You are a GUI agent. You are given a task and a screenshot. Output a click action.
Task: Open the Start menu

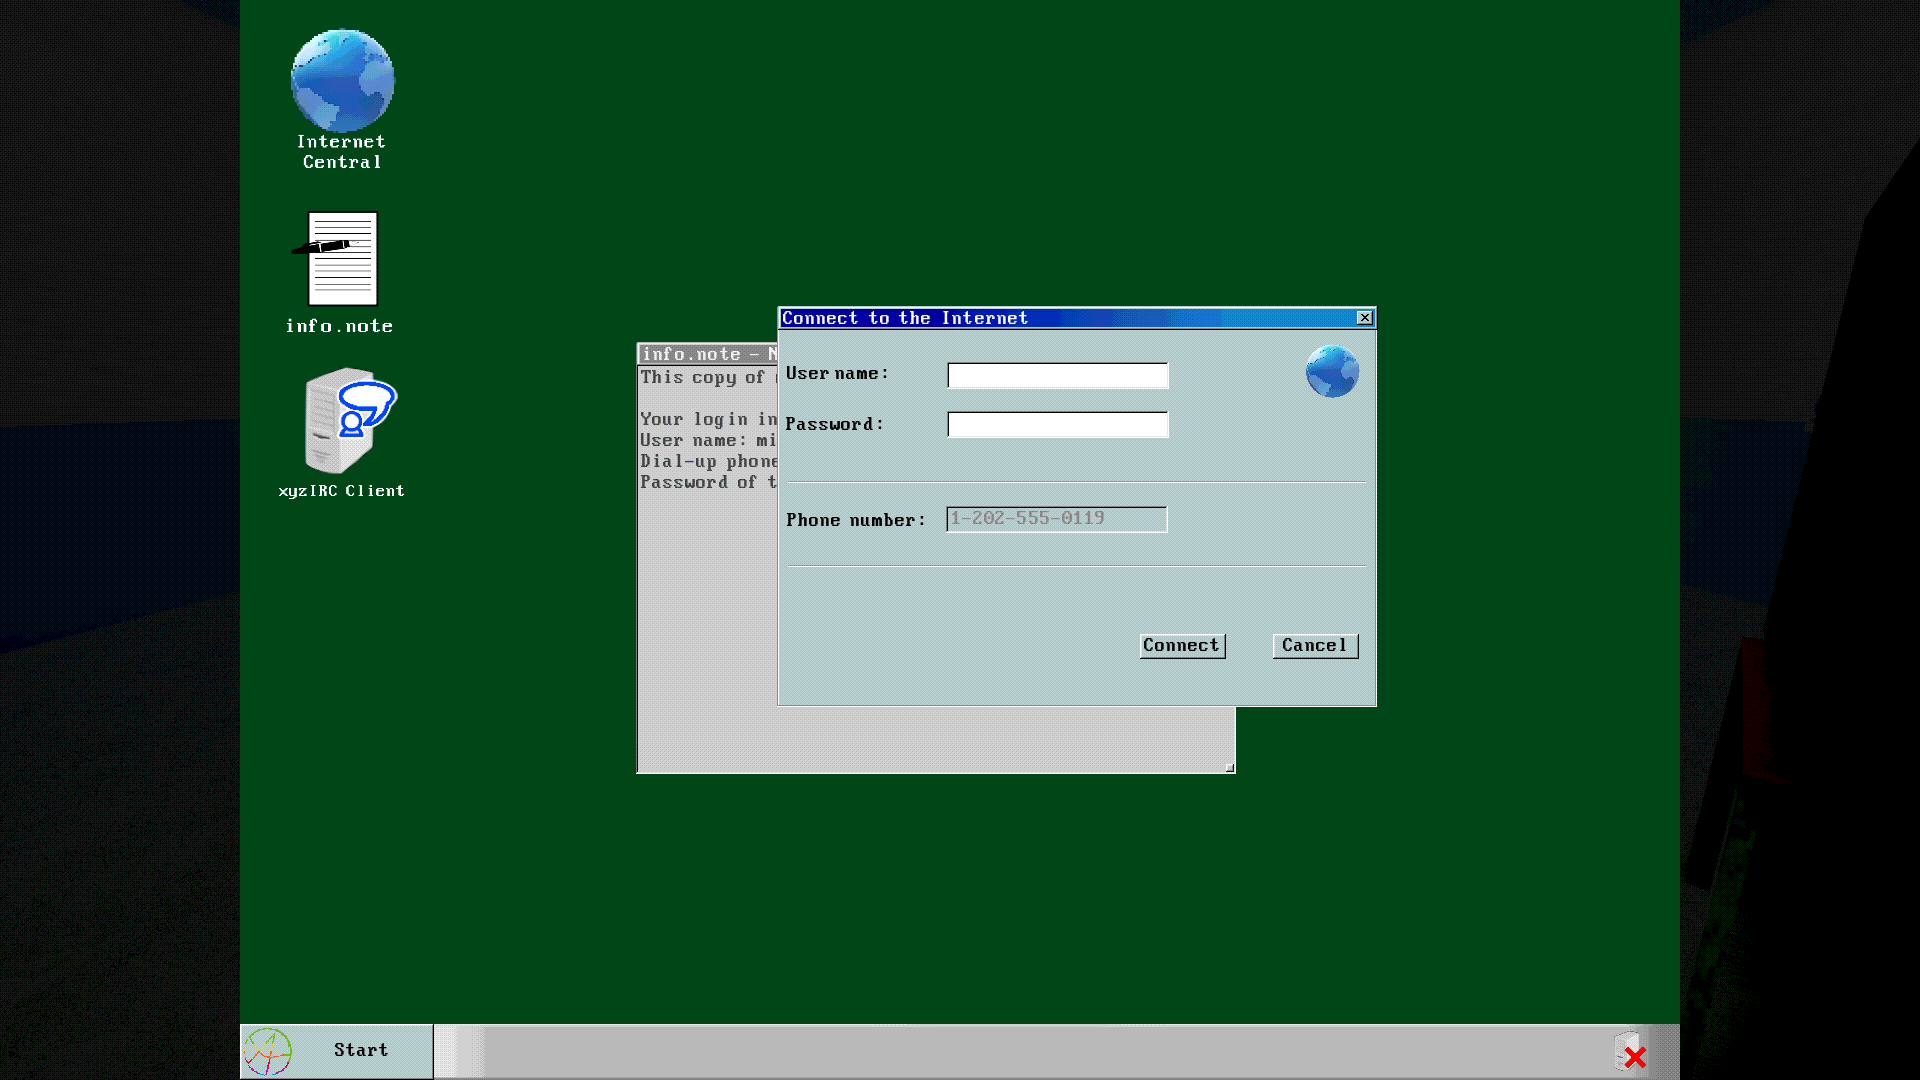pyautogui.click(x=337, y=1051)
